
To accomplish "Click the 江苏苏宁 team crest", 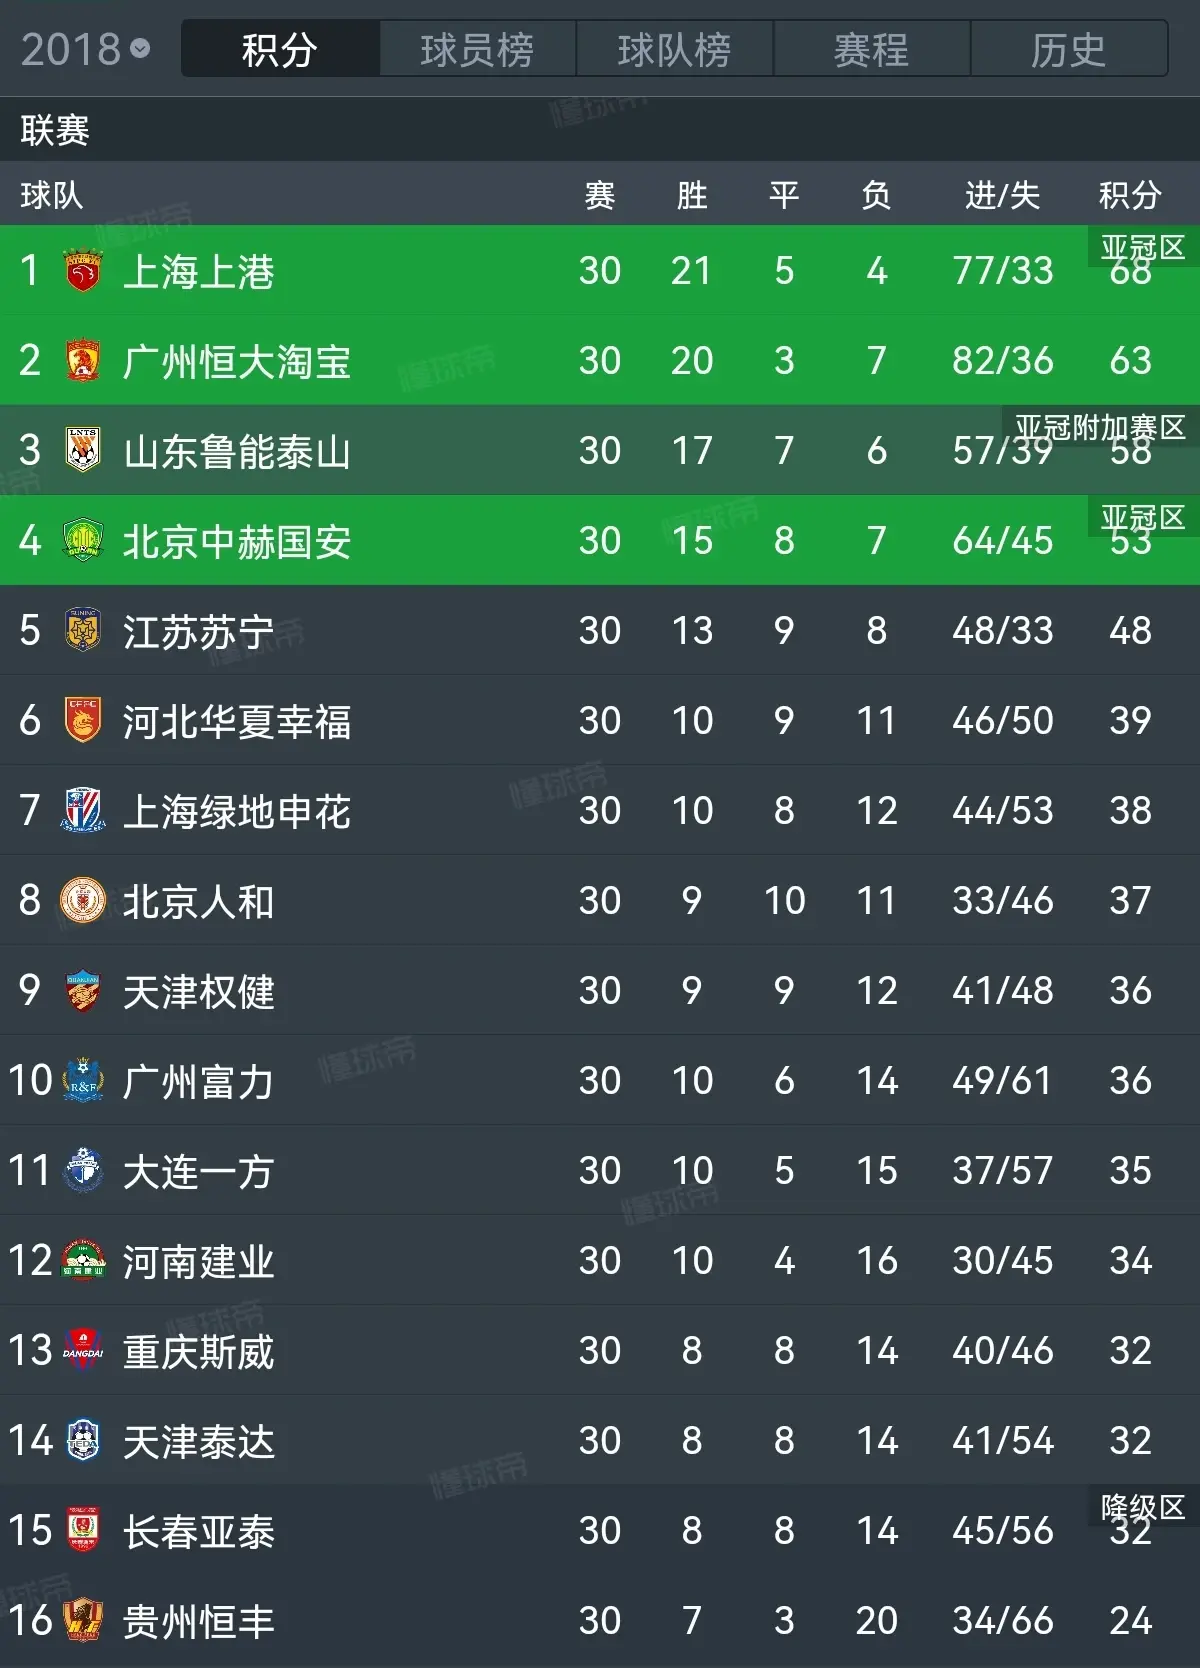I will click(x=83, y=631).
